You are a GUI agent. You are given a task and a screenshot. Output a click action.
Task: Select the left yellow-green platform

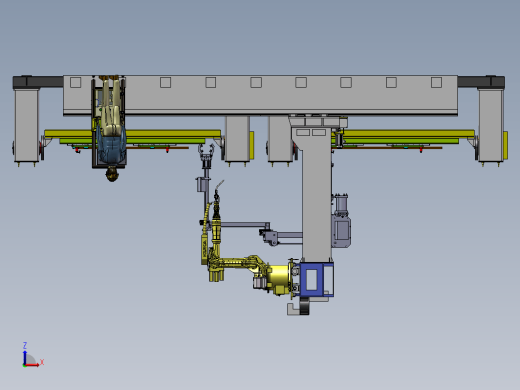pyautogui.click(x=133, y=137)
